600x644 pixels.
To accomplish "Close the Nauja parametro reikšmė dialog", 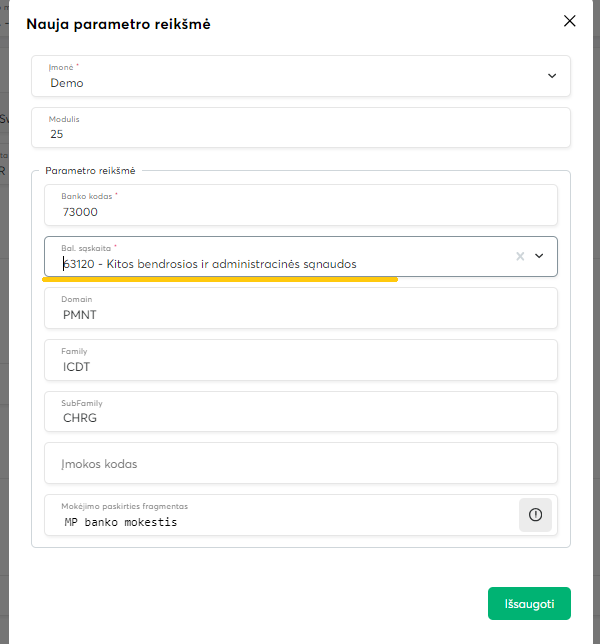I will point(570,21).
